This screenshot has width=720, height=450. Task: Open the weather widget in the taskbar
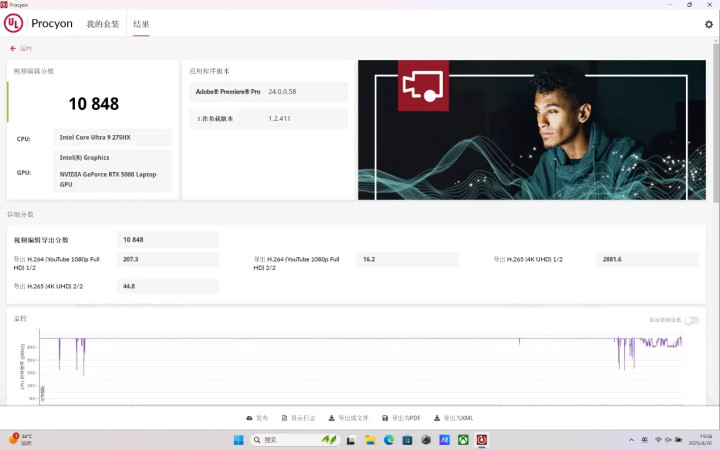20,439
